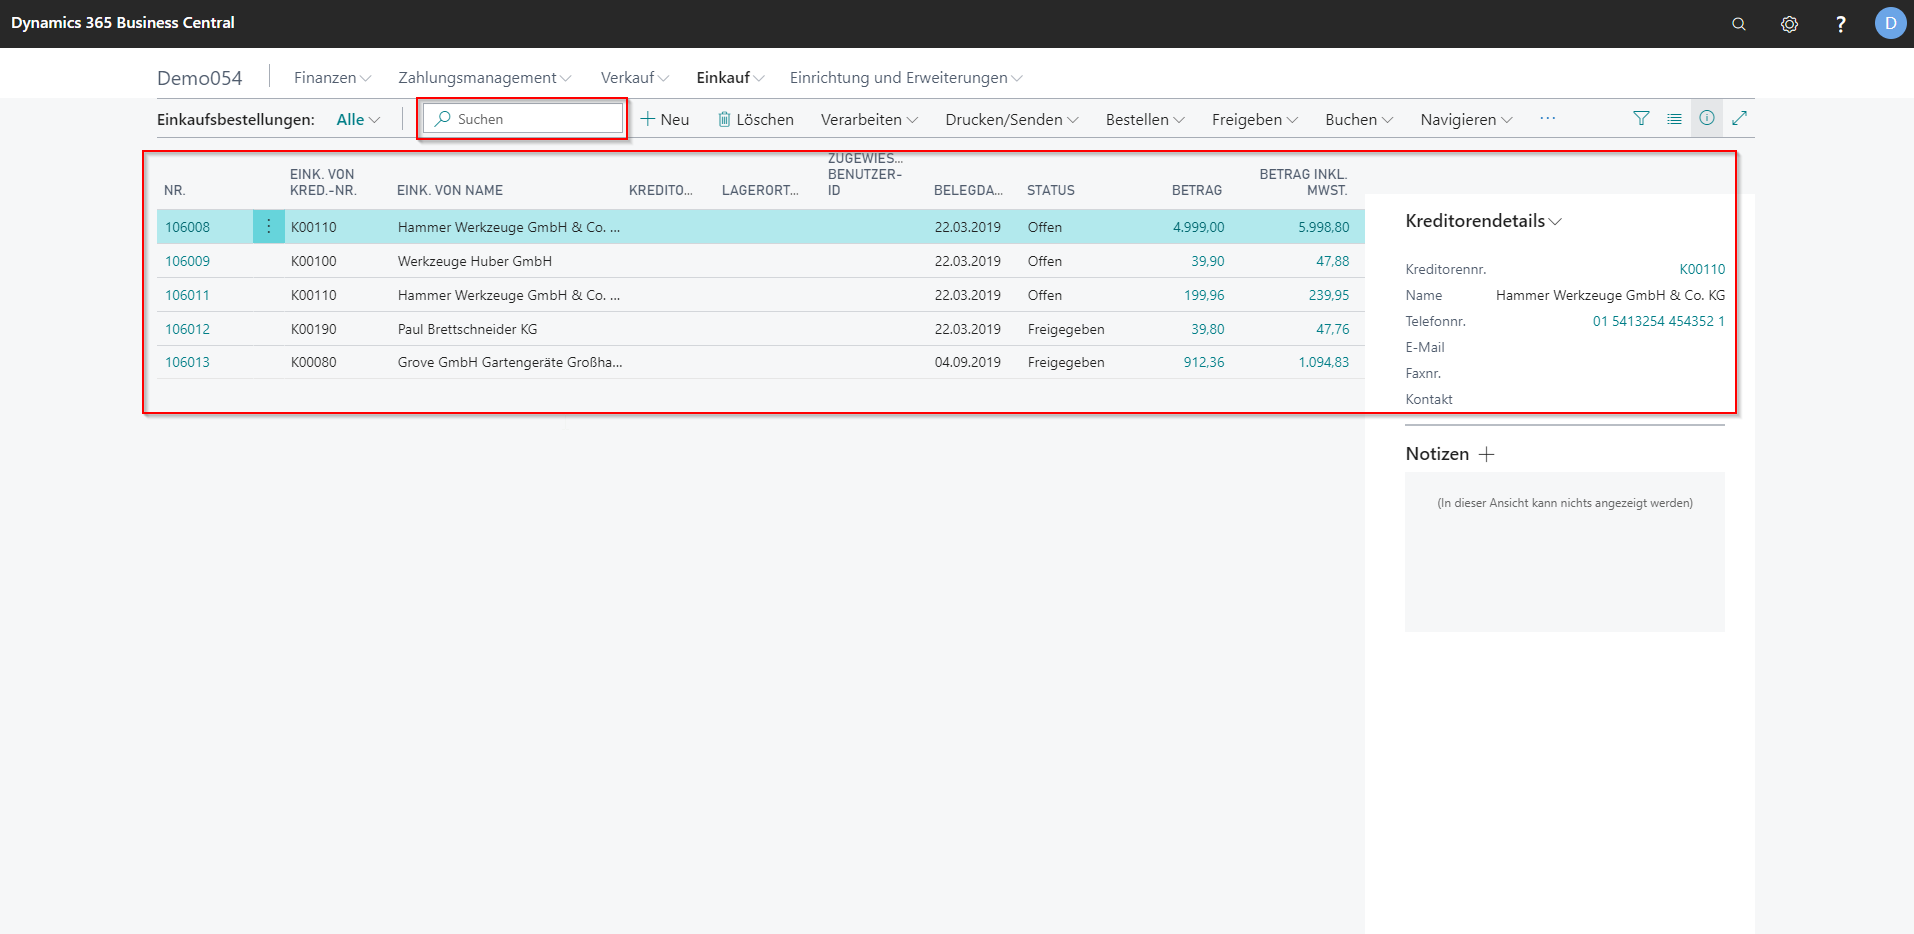Viewport: 1914px width, 934px height.
Task: Delete selected order with Löschen
Action: coord(755,119)
